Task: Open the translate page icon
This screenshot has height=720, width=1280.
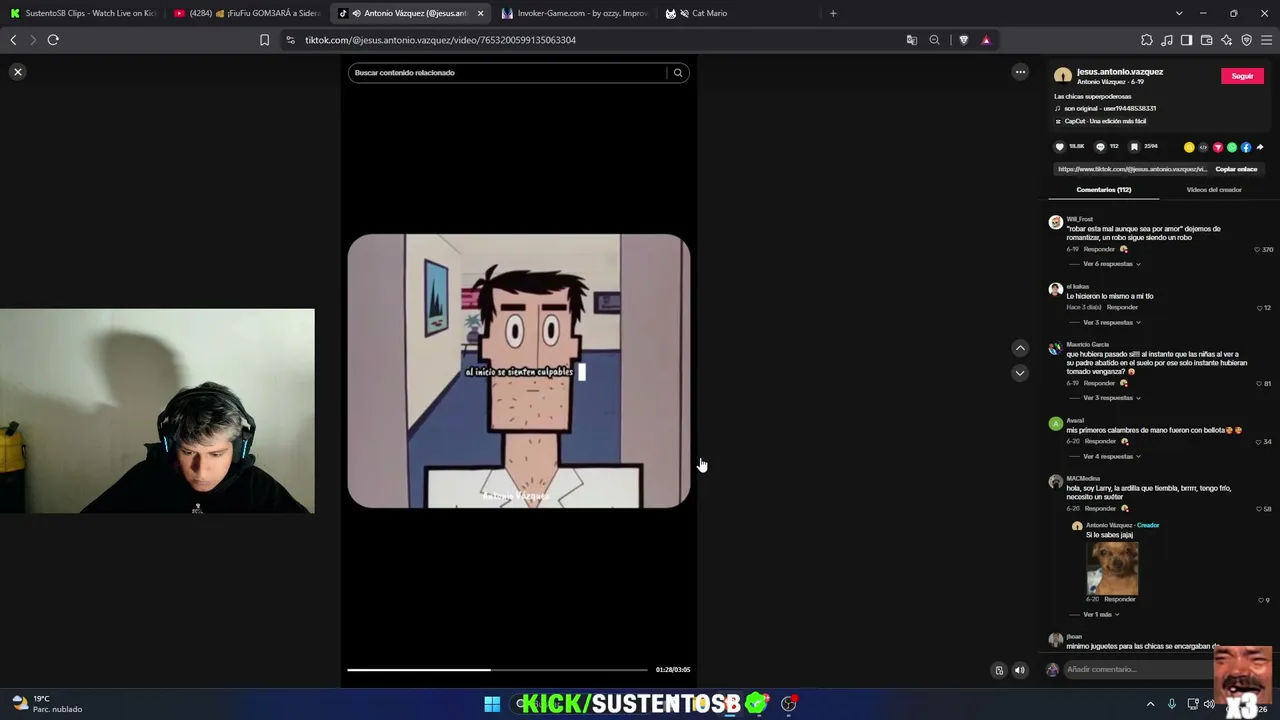Action: 911,40
